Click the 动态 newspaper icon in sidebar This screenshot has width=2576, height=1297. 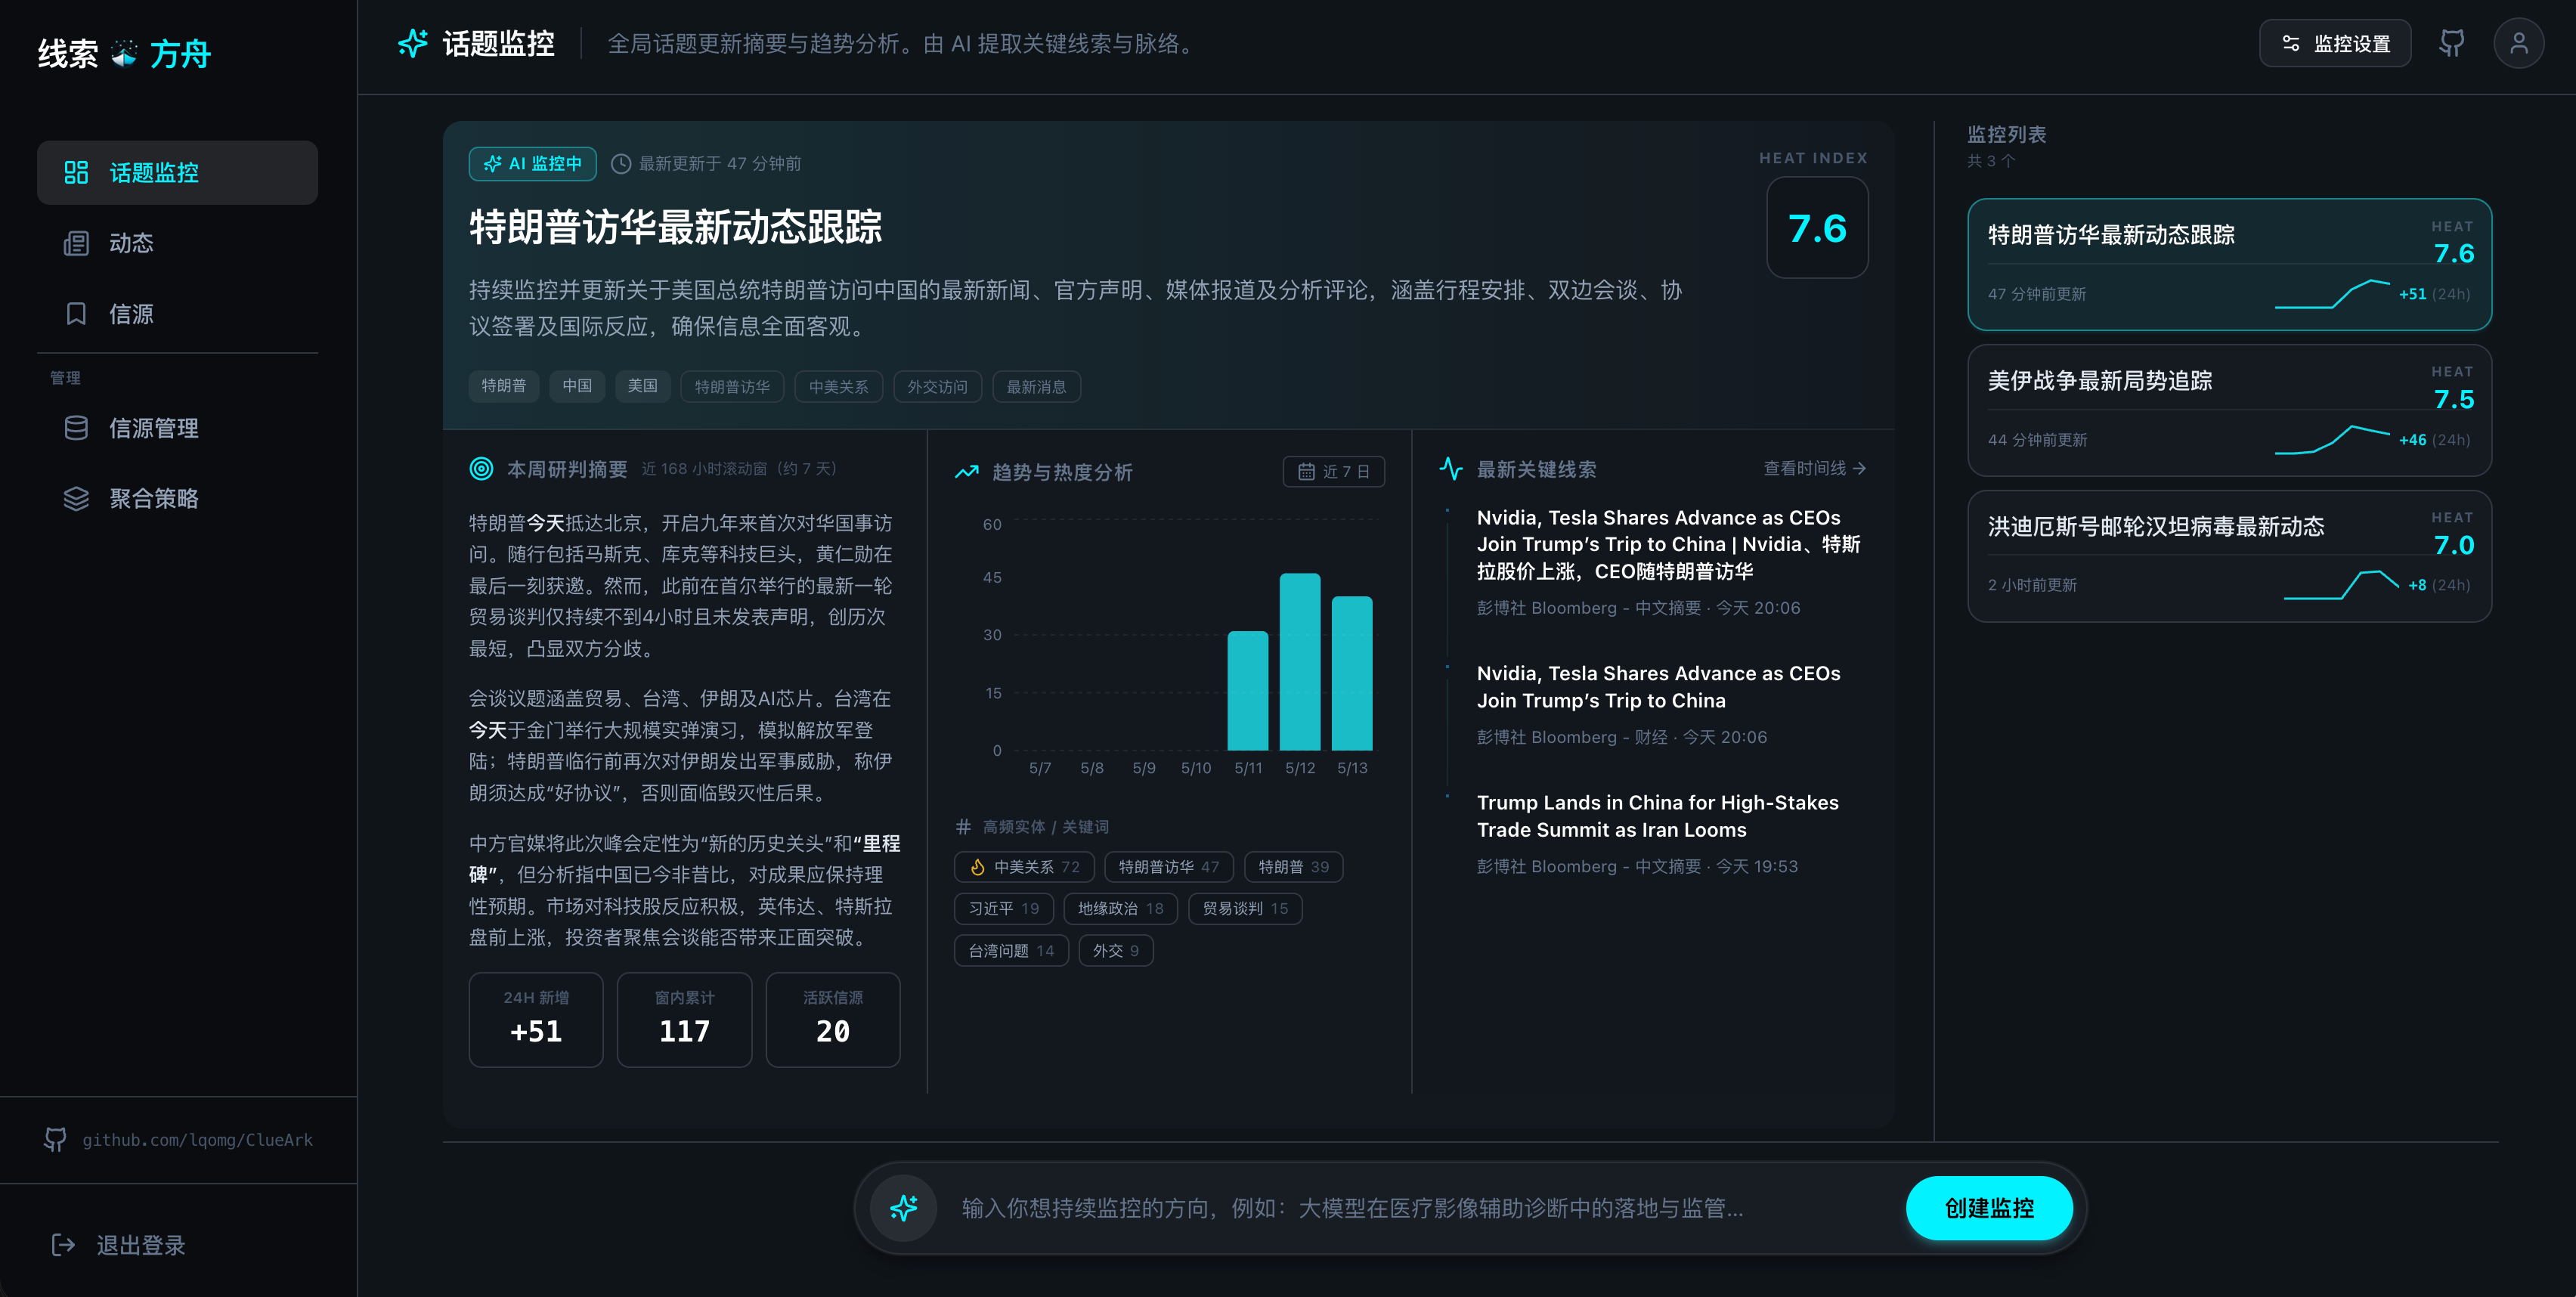click(76, 243)
